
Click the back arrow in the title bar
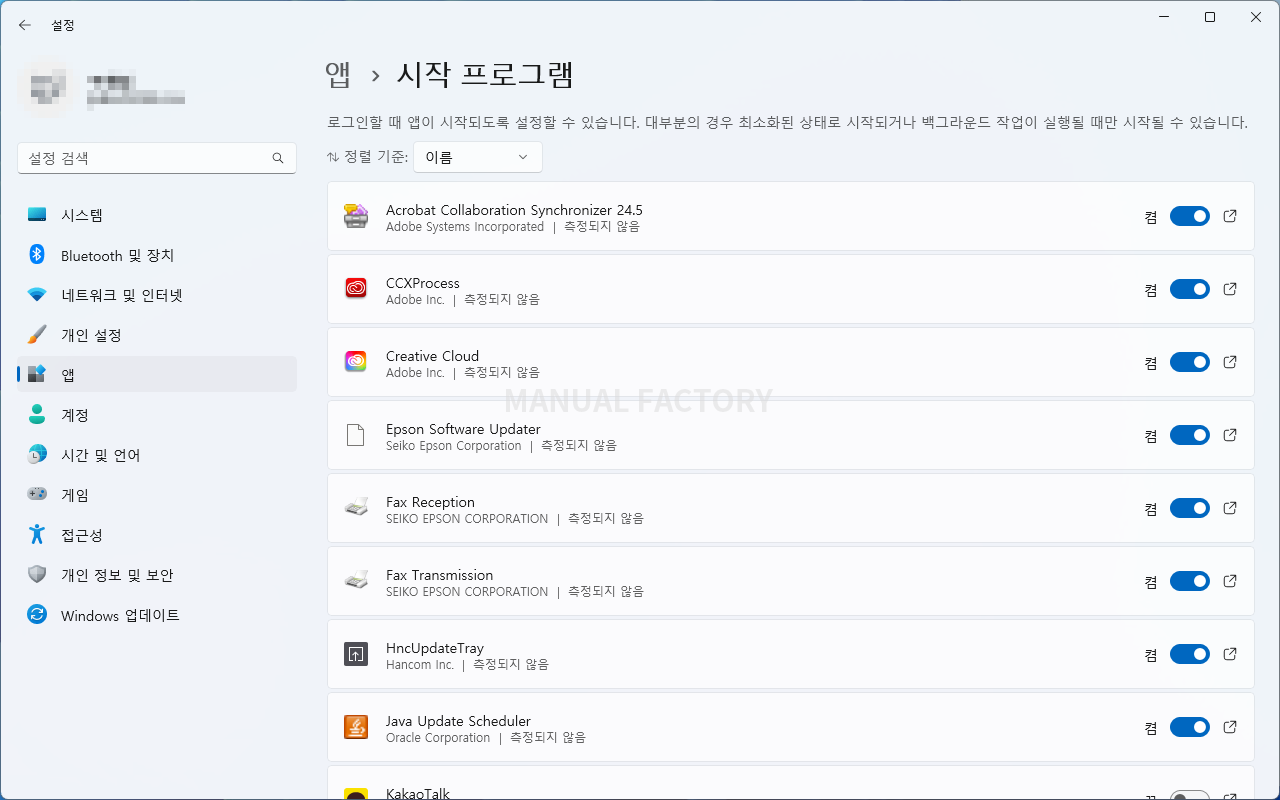[25, 25]
